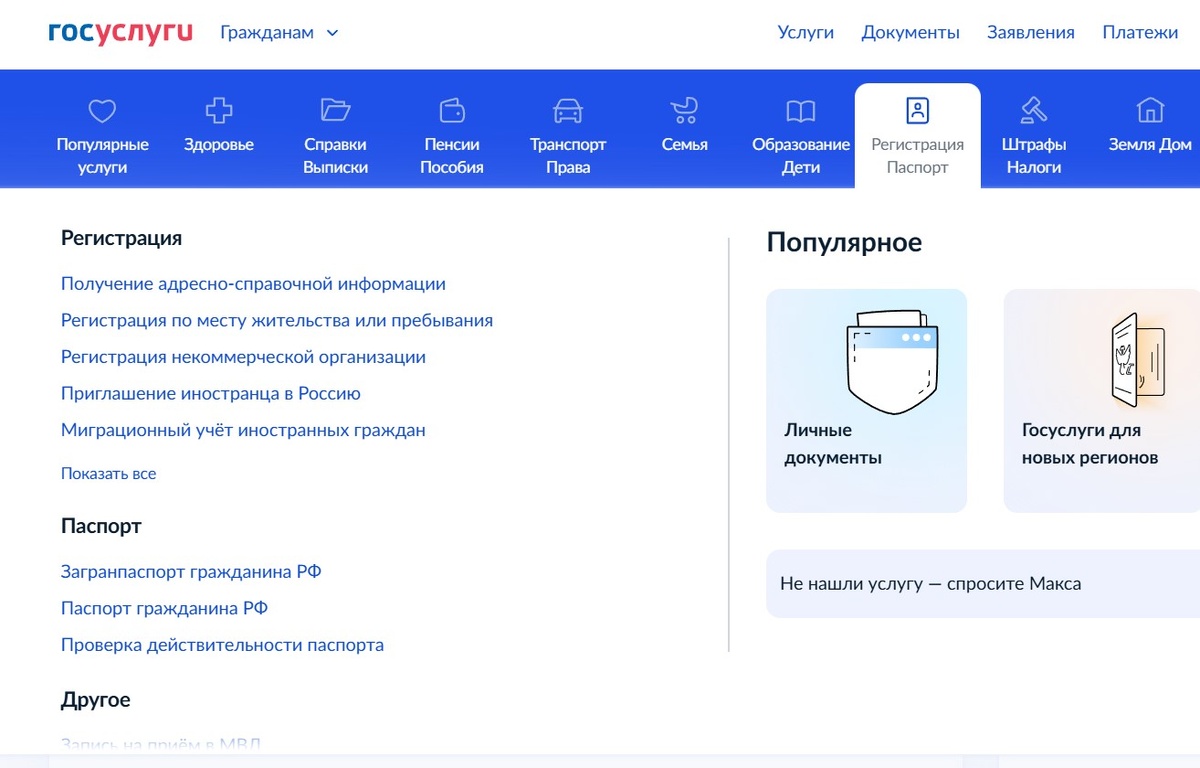Open the Здоровье category icon

click(218, 111)
